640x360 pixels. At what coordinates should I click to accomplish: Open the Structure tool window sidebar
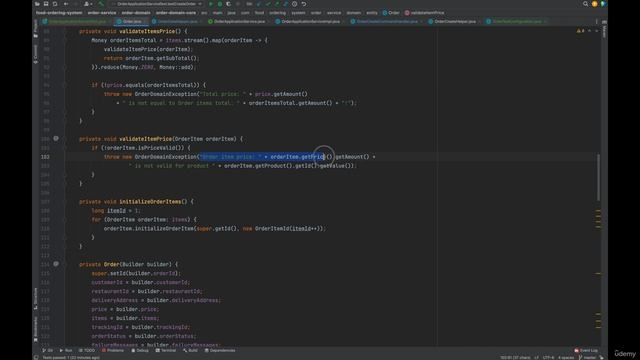36,298
